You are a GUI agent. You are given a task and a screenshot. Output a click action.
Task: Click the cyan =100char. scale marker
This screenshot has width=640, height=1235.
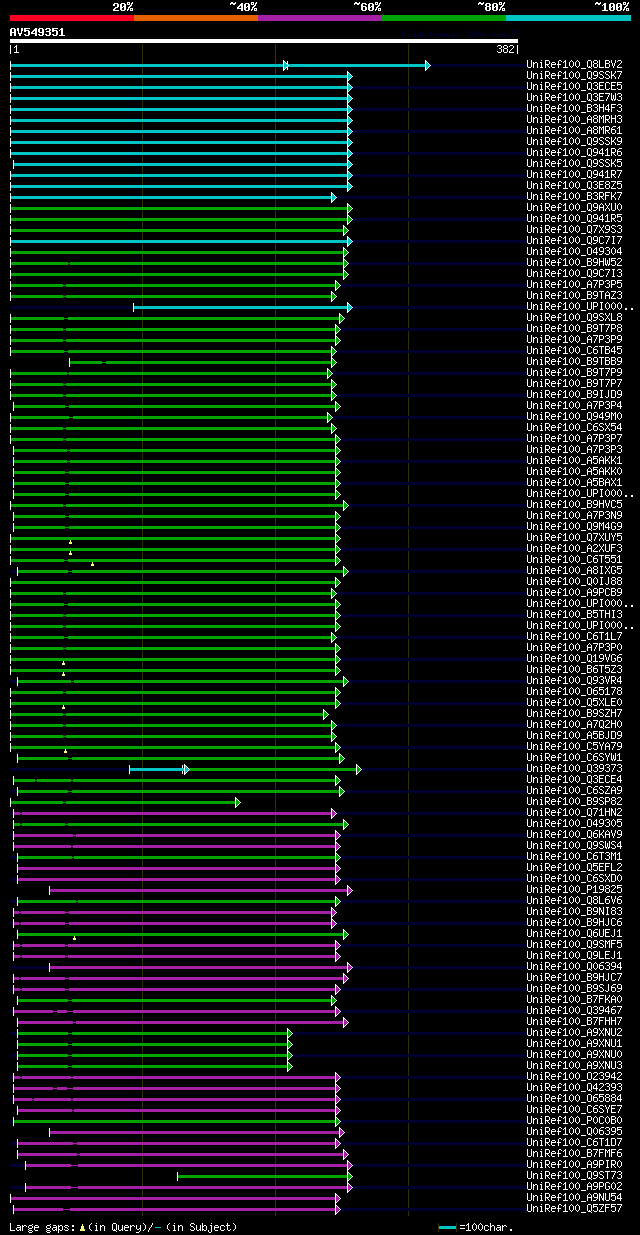[447, 1227]
